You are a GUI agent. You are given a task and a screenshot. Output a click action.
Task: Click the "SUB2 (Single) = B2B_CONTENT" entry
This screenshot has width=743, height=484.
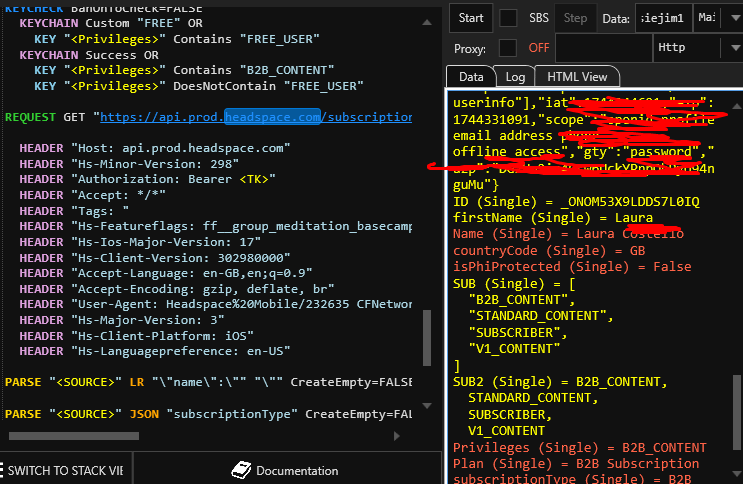(x=560, y=382)
